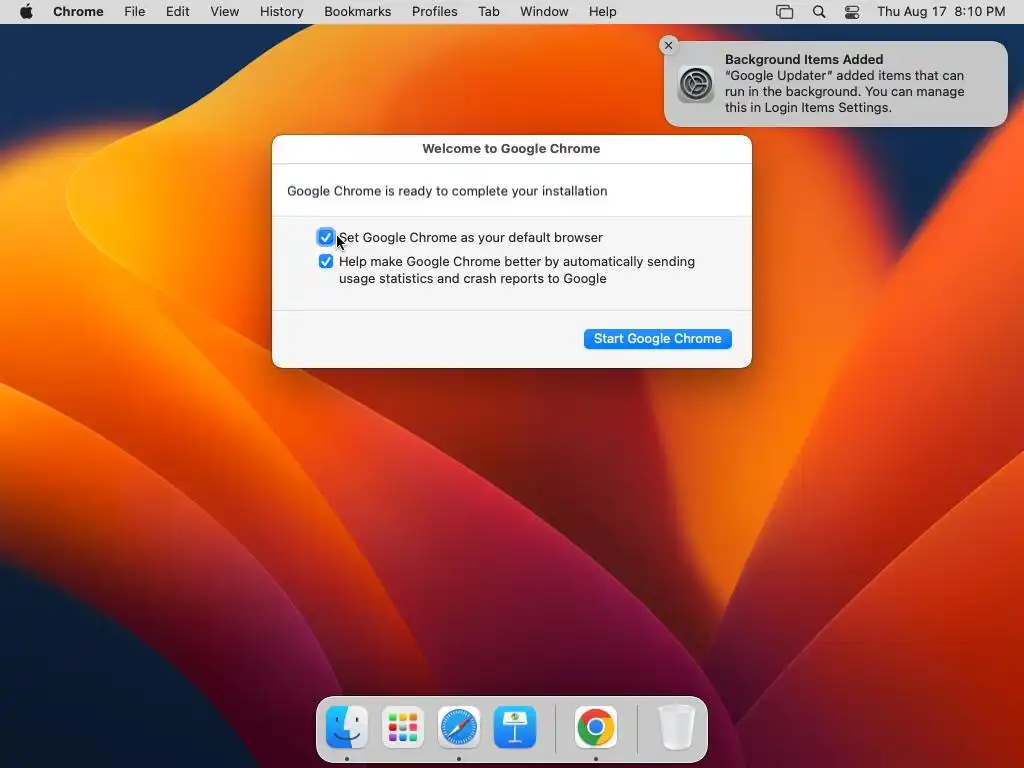This screenshot has height=768, width=1024.
Task: Open the Apple menu
Action: 26,12
